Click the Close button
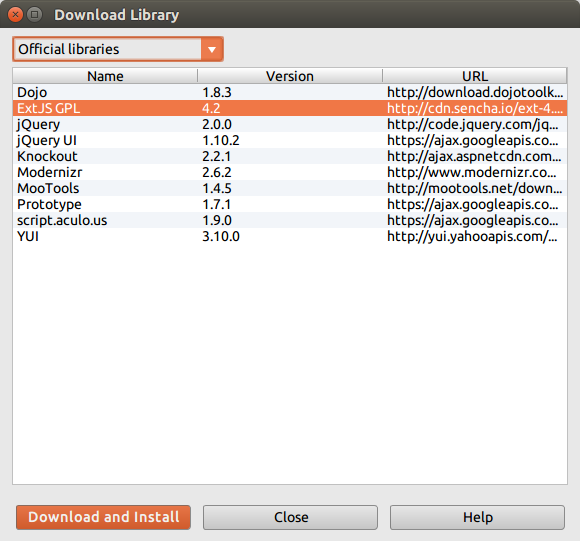580x541 pixels. pyautogui.click(x=290, y=517)
